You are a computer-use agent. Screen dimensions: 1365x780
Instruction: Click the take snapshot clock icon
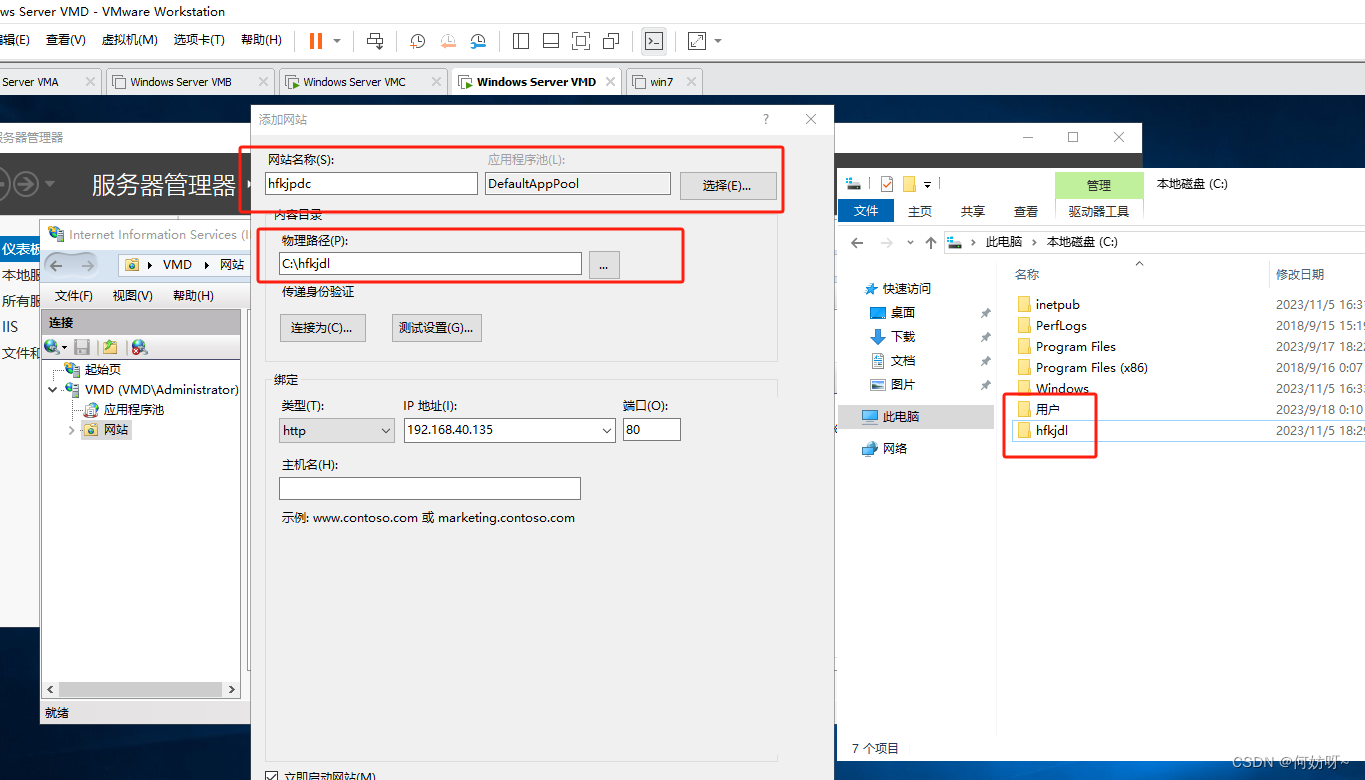(x=418, y=41)
